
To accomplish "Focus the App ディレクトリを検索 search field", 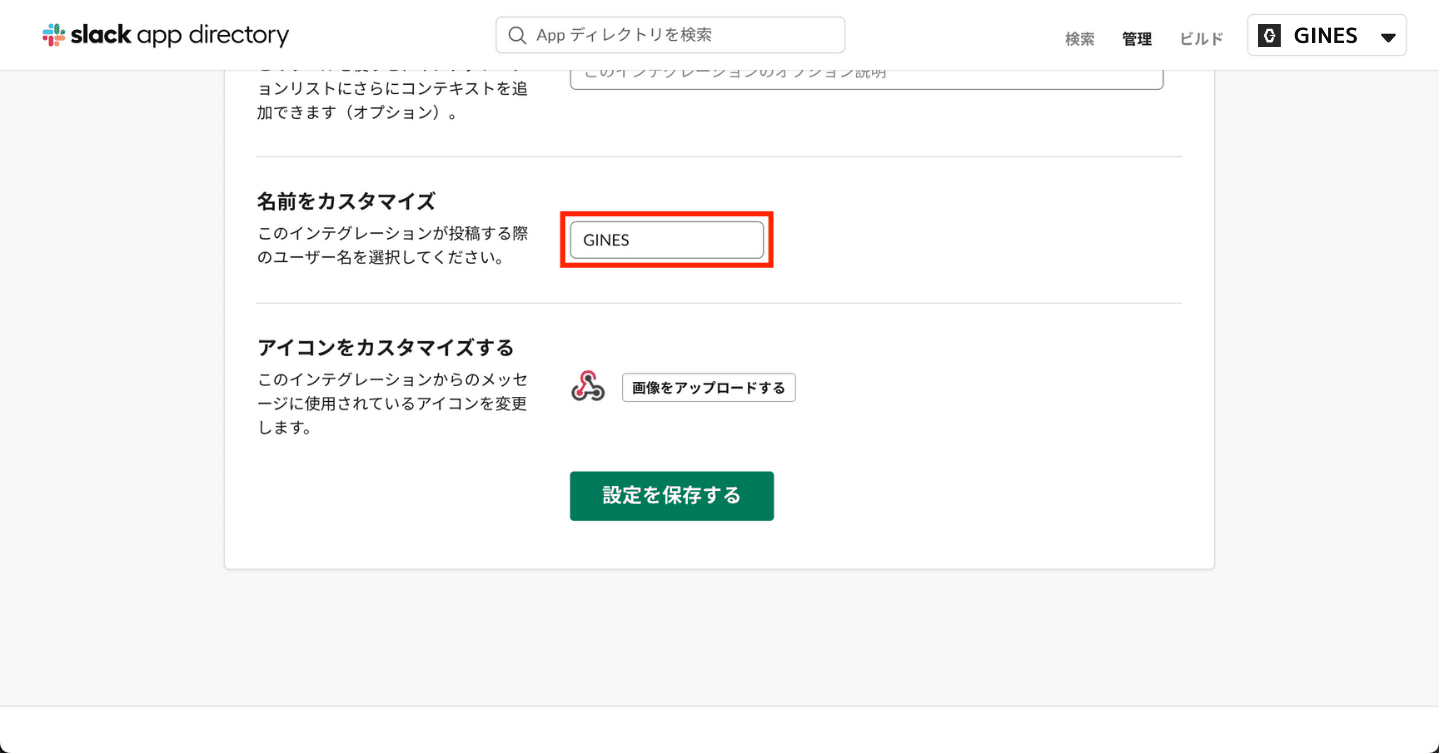I will click(x=680, y=35).
